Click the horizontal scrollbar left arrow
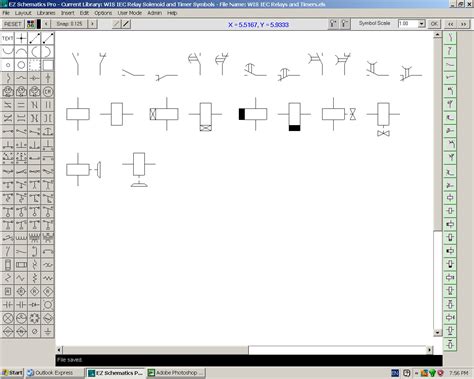Image resolution: width=474 pixels, height=379 pixels. [59, 350]
